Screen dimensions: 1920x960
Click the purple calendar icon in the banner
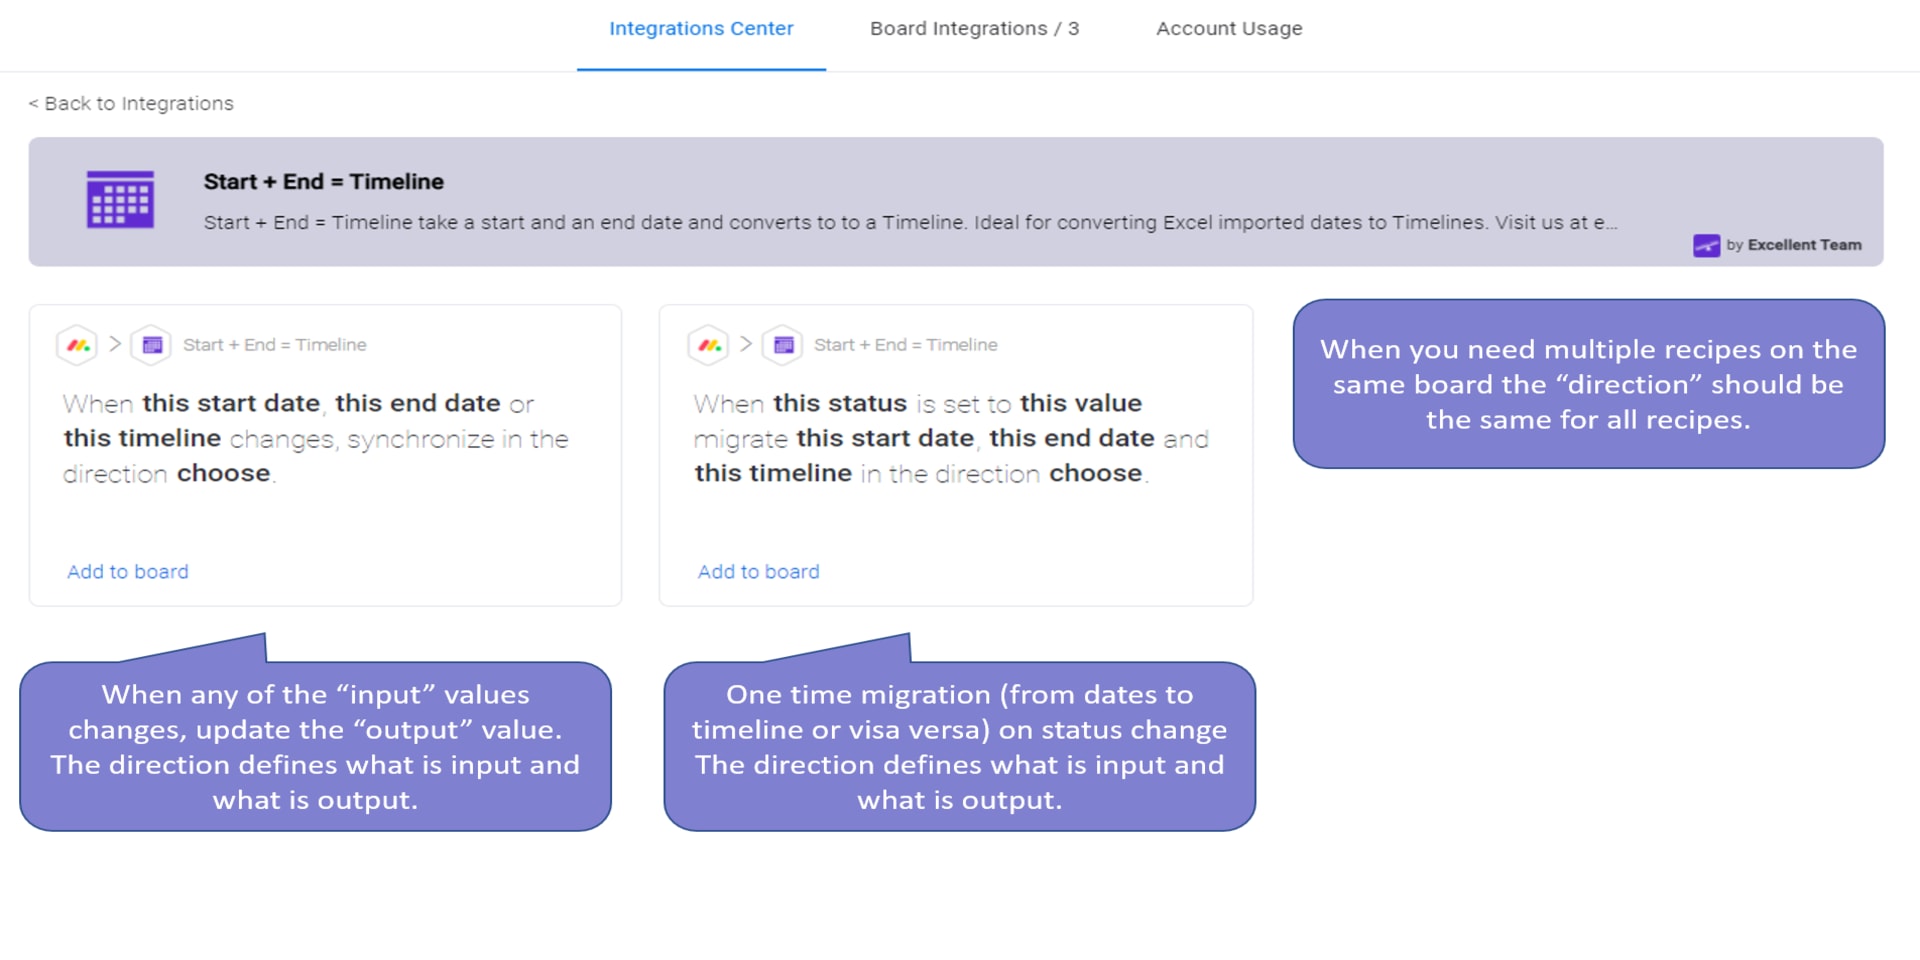click(x=120, y=200)
